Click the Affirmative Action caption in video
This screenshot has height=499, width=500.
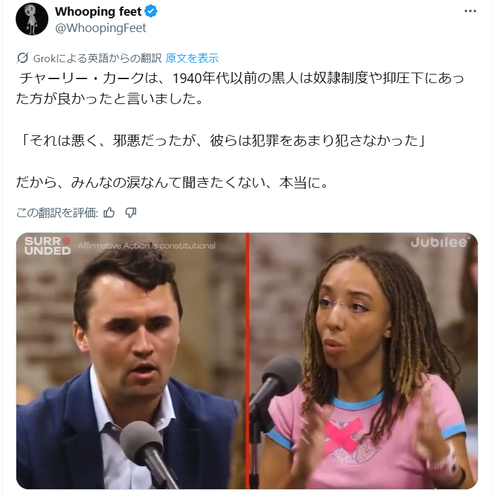tap(147, 246)
